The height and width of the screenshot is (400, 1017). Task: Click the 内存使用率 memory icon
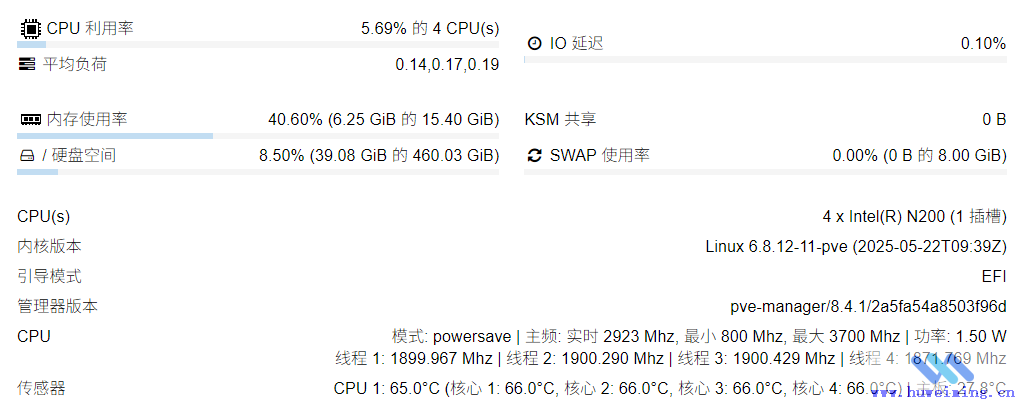point(30,120)
